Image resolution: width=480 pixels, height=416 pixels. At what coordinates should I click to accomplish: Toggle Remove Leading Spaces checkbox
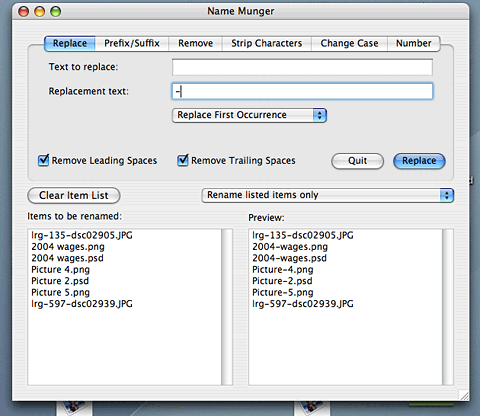tap(44, 160)
